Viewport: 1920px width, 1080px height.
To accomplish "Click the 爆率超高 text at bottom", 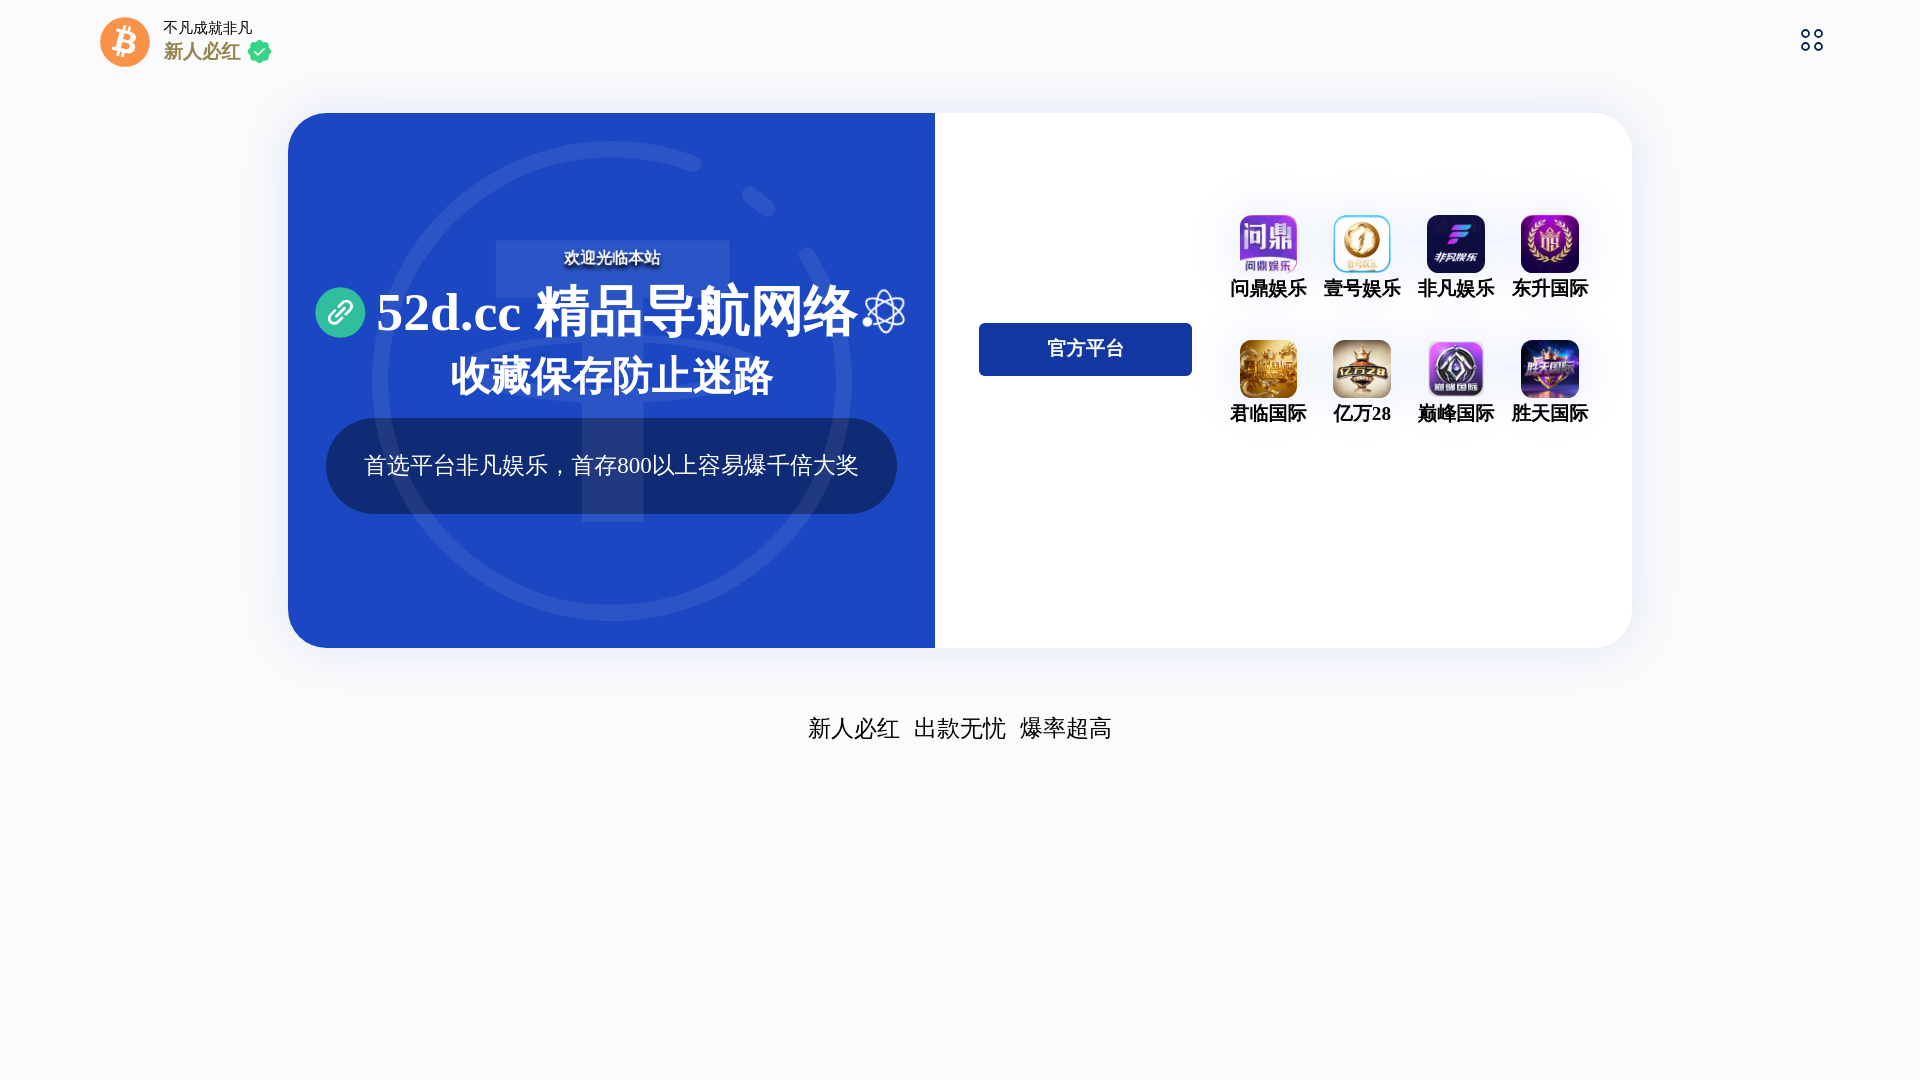I will point(1066,729).
